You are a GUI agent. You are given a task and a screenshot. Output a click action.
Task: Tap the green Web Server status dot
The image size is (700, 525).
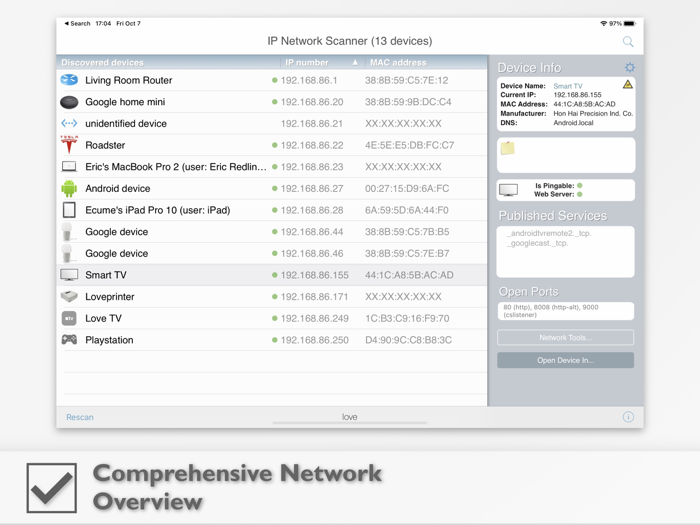click(x=579, y=194)
